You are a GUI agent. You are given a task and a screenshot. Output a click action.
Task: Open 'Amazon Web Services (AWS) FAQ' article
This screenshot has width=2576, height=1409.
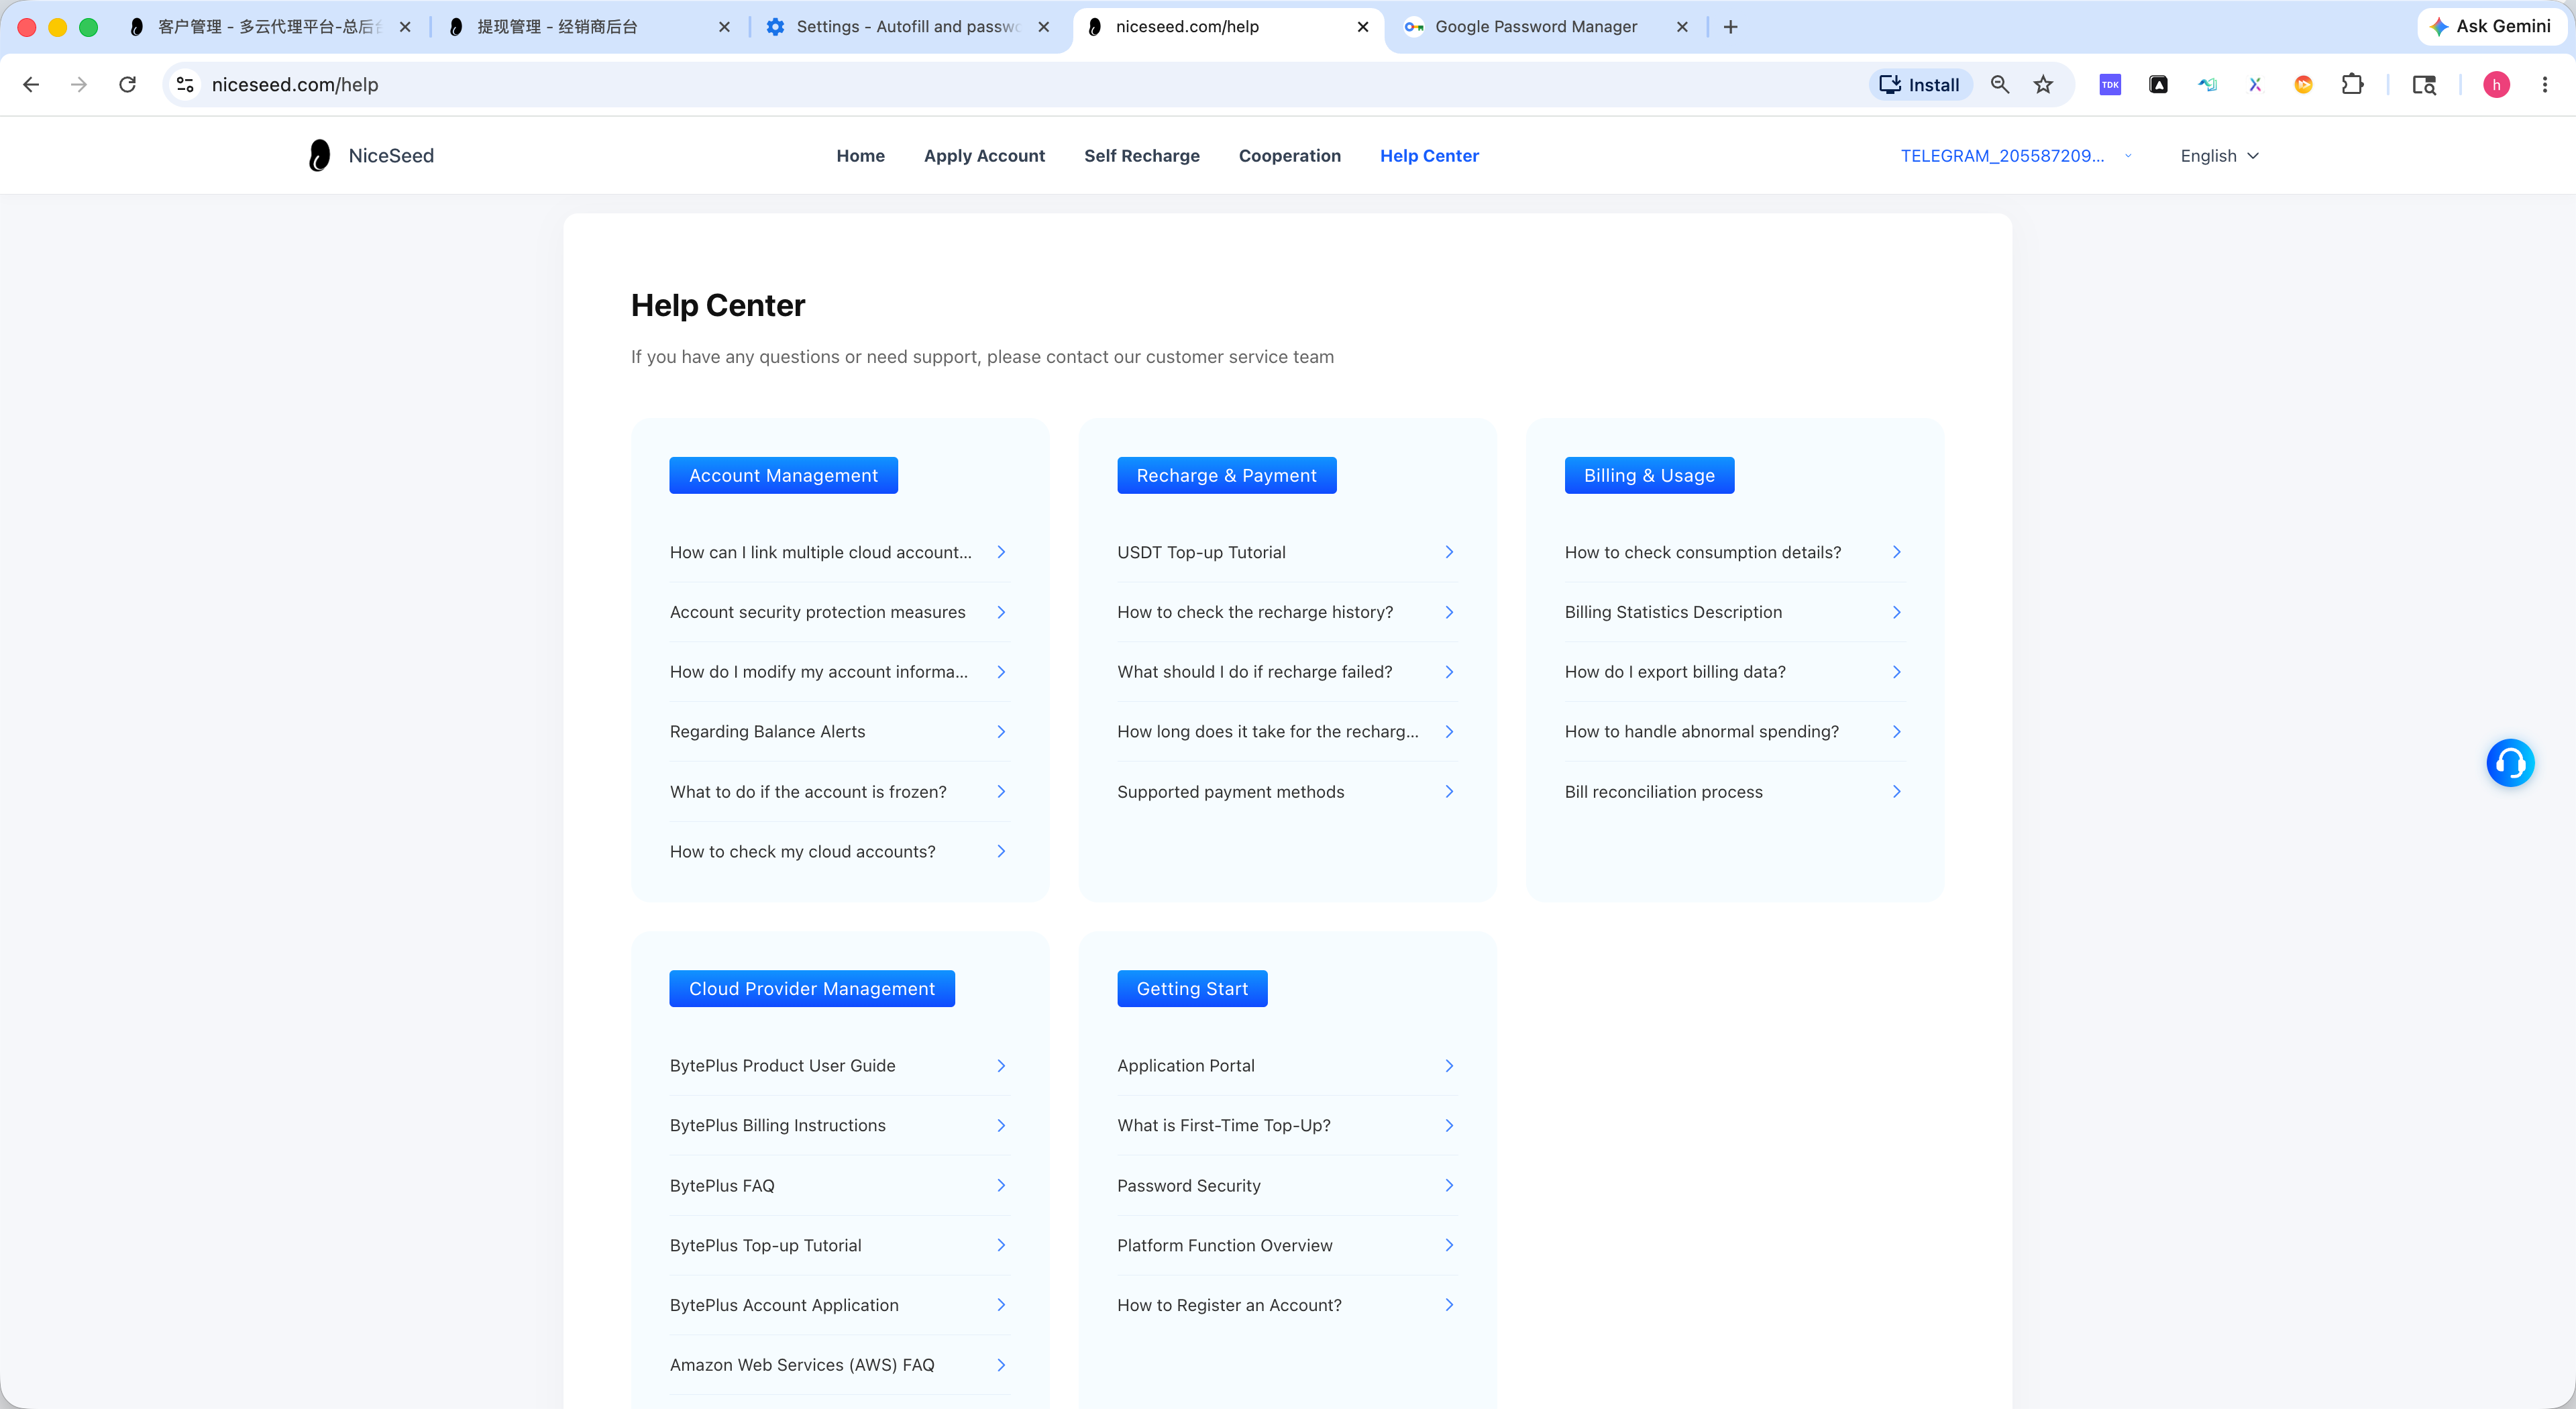click(840, 1365)
